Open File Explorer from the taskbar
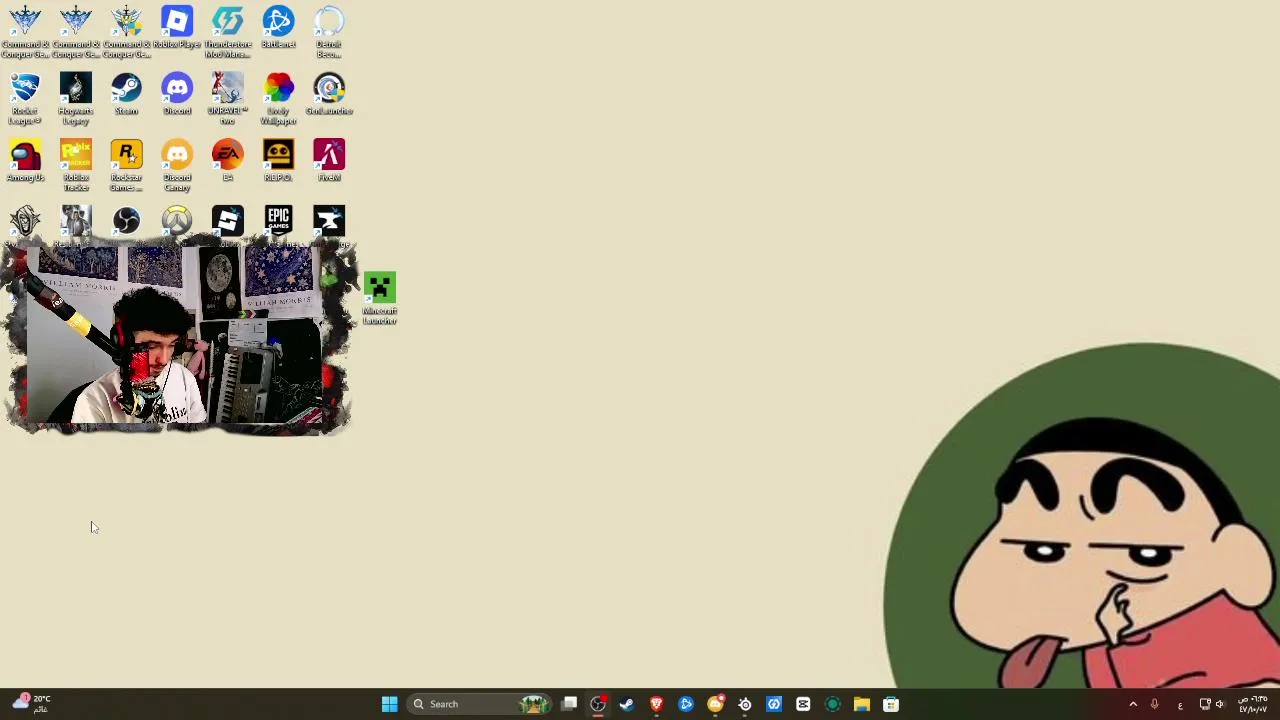The image size is (1280, 720). point(862,704)
